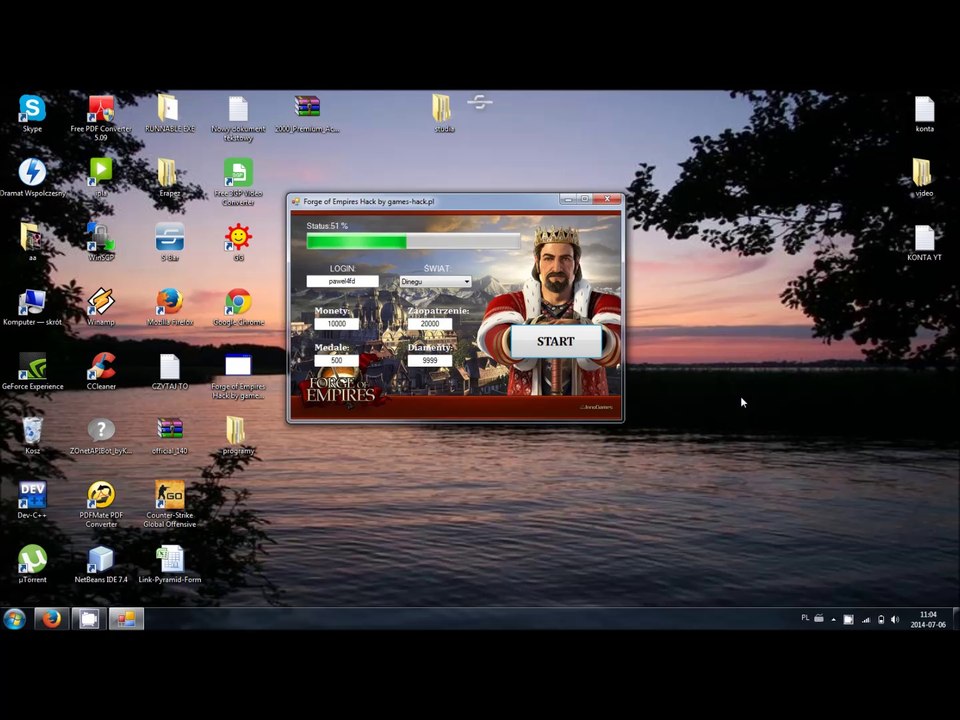Screen dimensions: 960x720
Task: Select the CCleaner desktop icon
Action: point(101,371)
